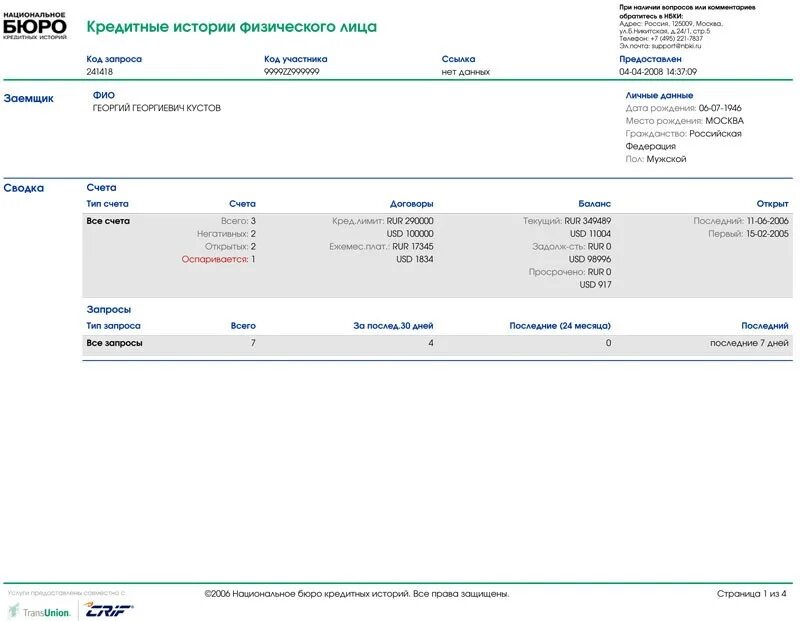Select monthly payment 'USD 1834'
The height and width of the screenshot is (621, 800).
415,259
